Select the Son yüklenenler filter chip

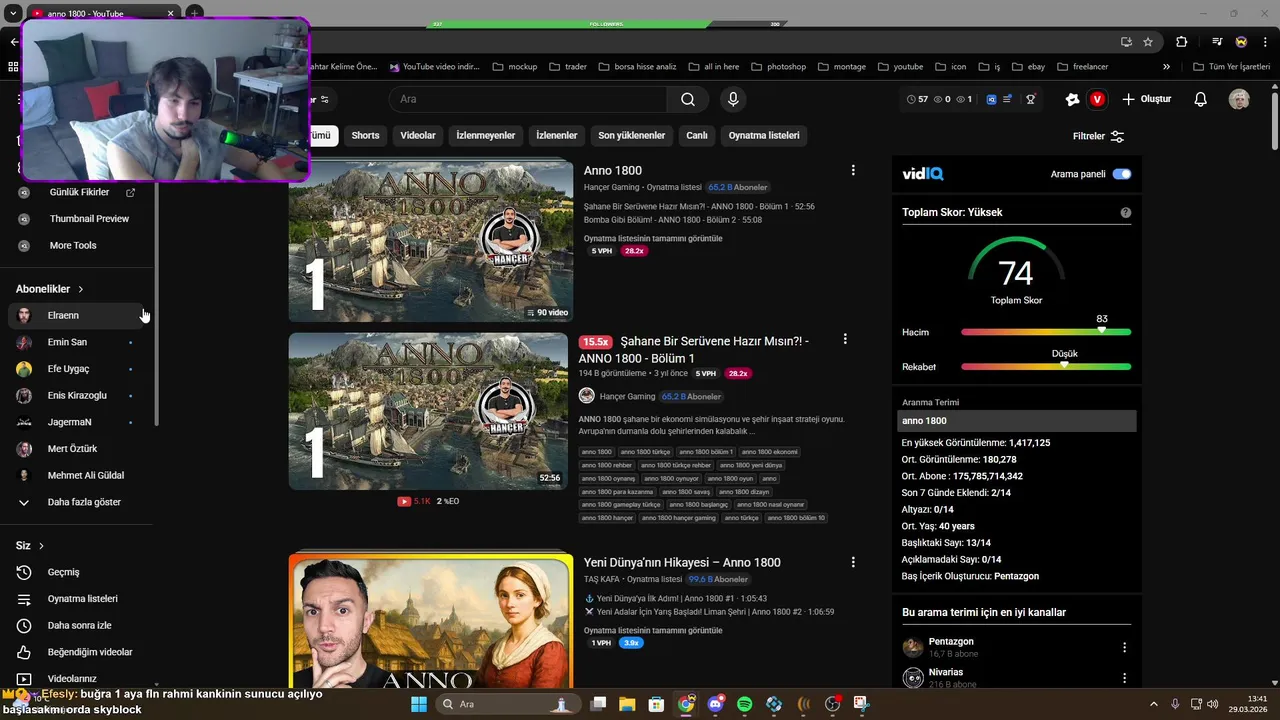tap(632, 136)
